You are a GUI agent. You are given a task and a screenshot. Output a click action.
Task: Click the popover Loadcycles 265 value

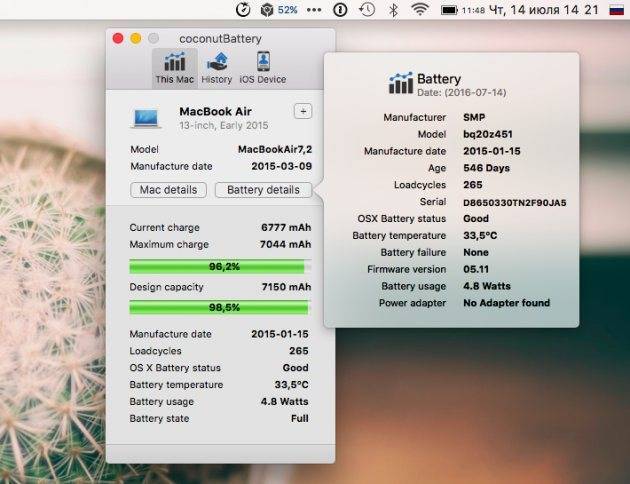(x=472, y=185)
